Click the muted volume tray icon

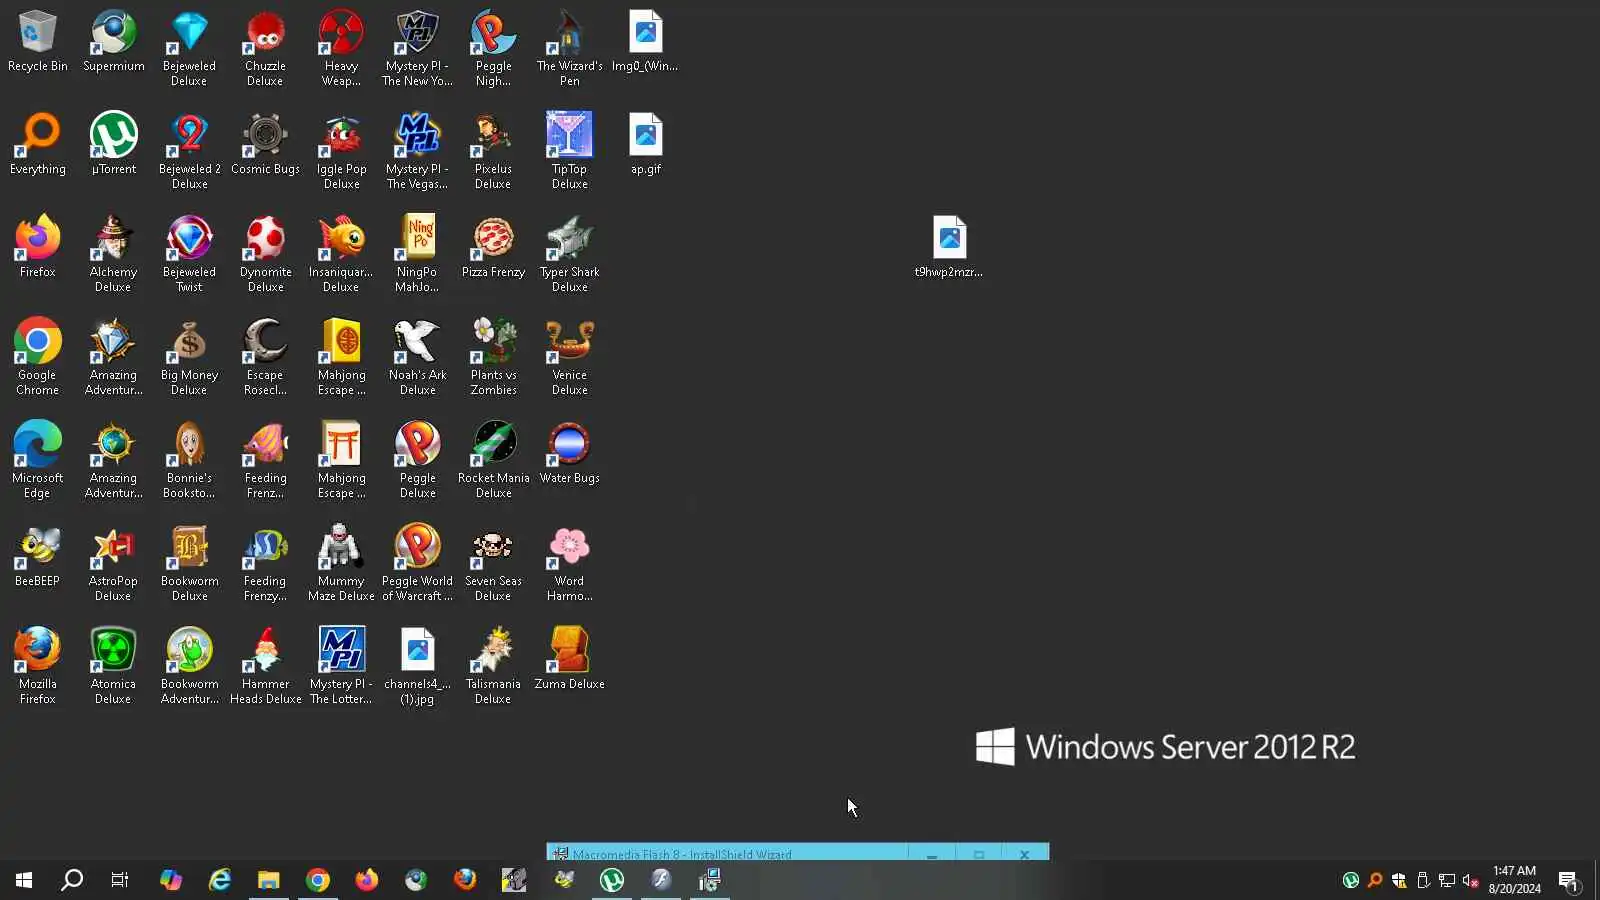click(1471, 881)
